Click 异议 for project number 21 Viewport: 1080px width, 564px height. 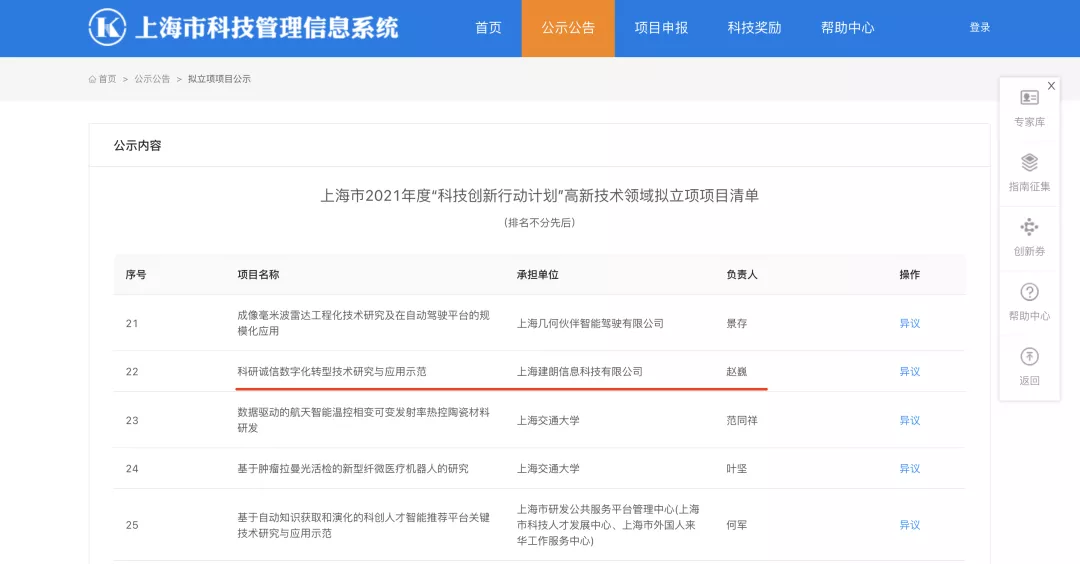pyautogui.click(x=909, y=323)
